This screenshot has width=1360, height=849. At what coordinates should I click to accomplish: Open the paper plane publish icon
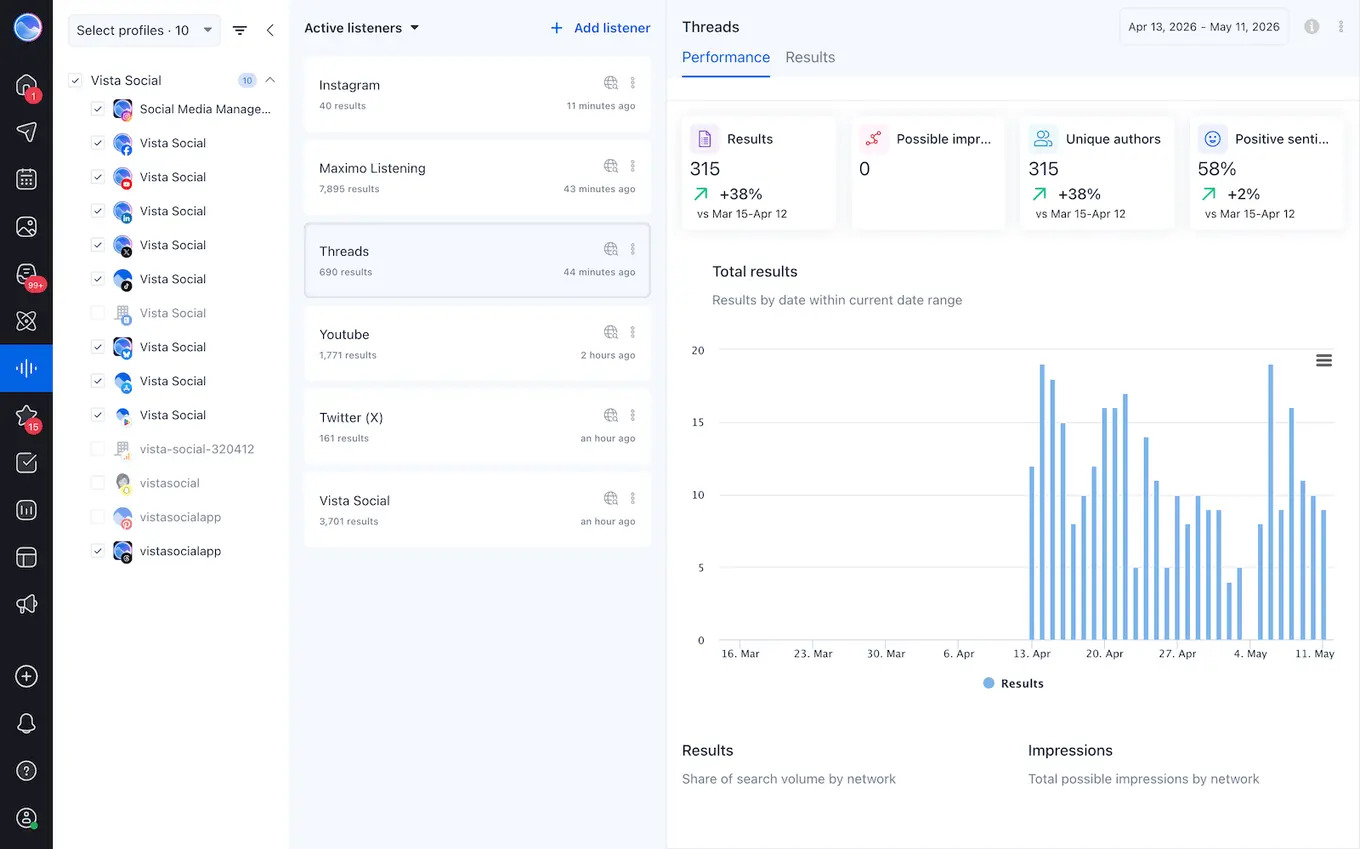(x=27, y=132)
